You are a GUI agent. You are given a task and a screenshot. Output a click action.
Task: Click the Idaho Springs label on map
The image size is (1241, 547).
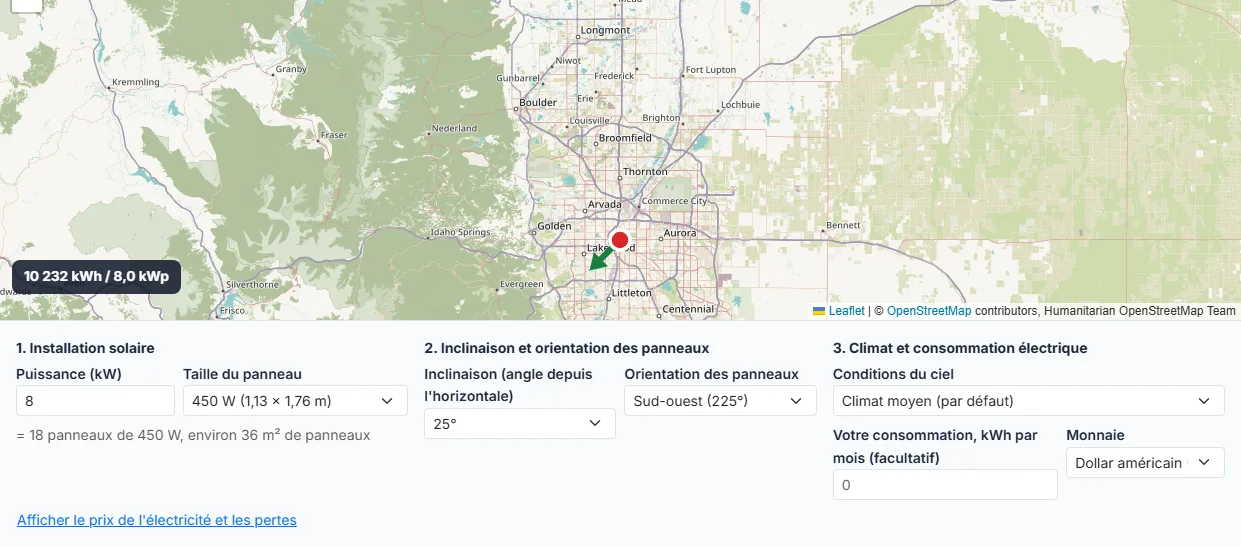click(460, 232)
